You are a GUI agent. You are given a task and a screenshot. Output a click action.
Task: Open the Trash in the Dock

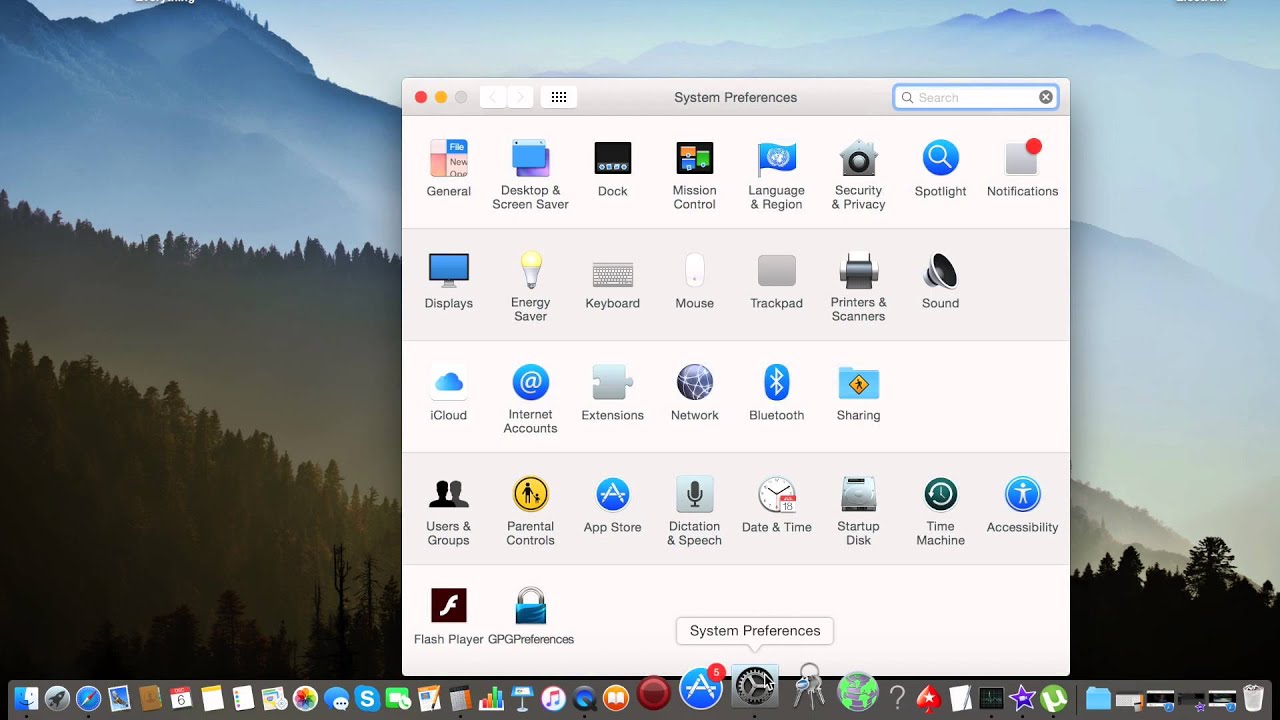pos(1253,699)
